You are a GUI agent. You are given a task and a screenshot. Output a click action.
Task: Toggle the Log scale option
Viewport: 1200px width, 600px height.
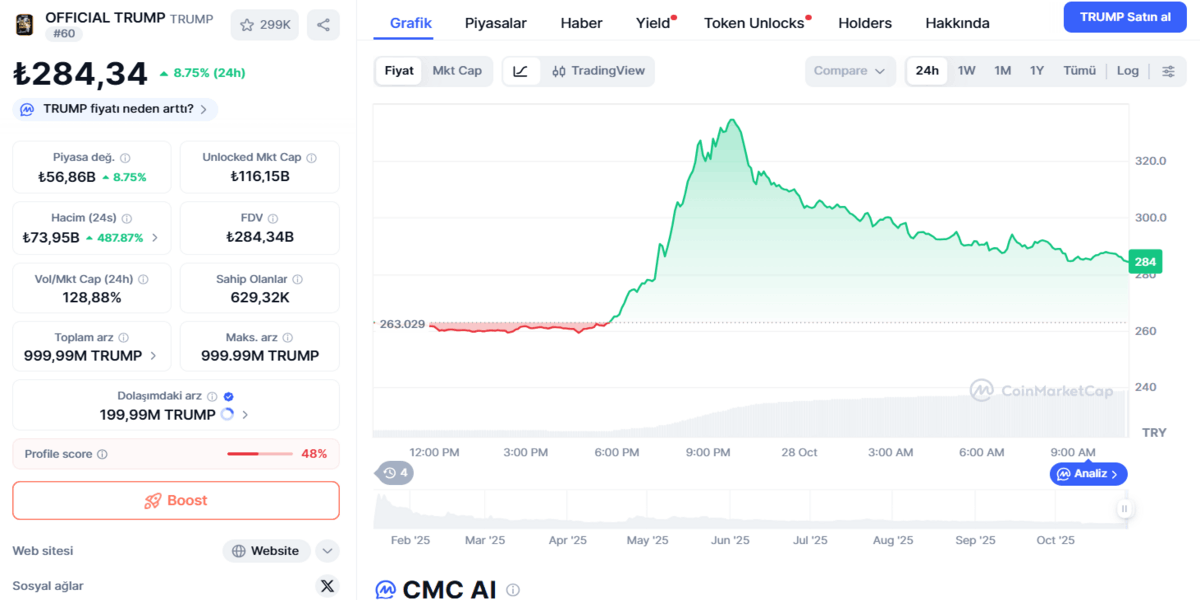point(1127,71)
